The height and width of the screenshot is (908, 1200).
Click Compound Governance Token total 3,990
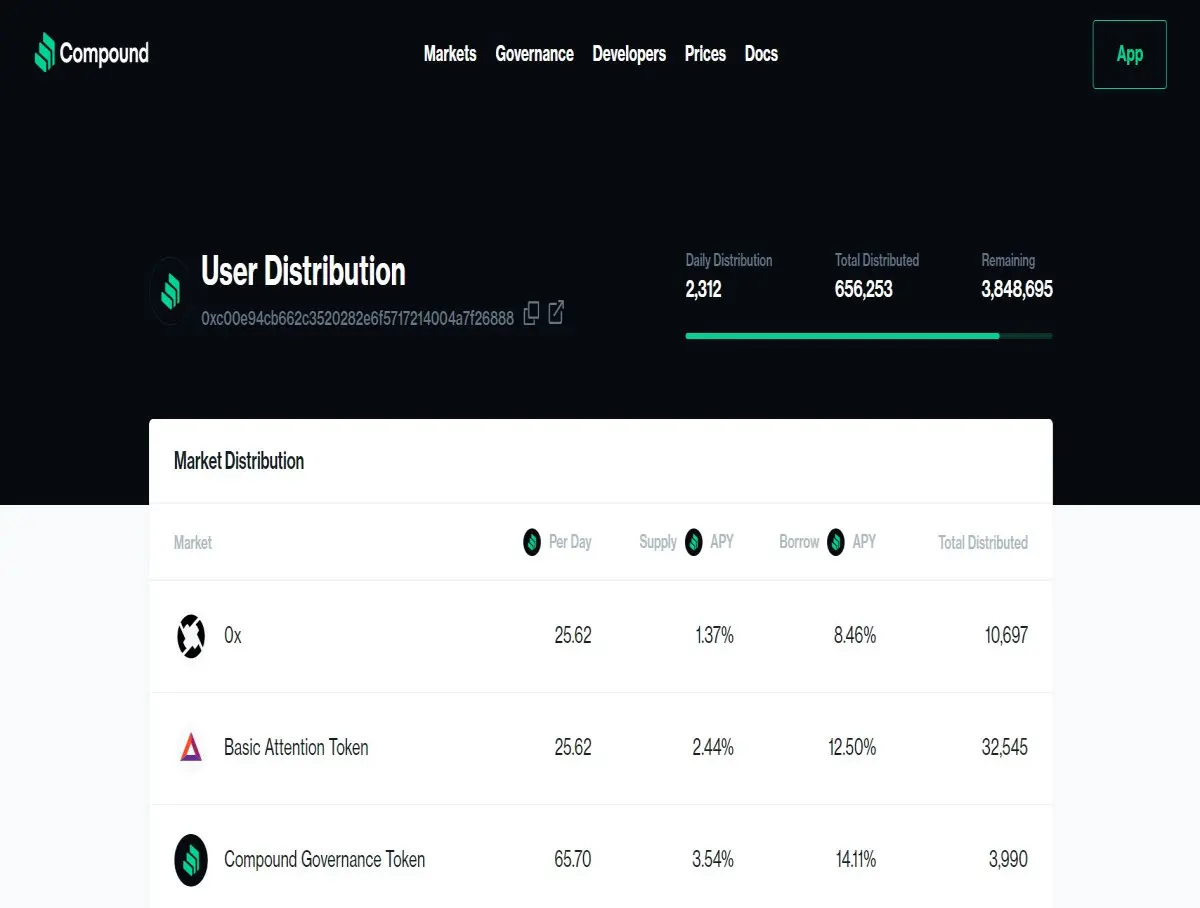click(1008, 860)
